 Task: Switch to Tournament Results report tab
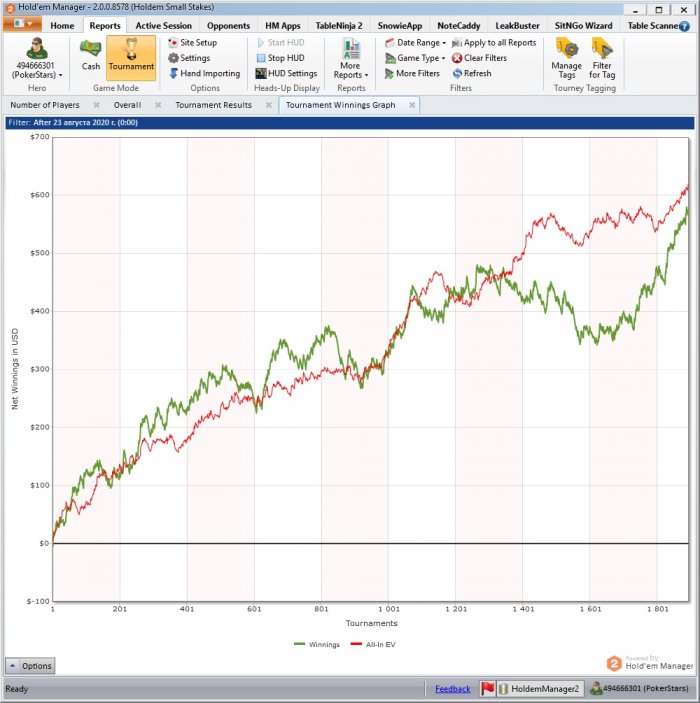[213, 105]
